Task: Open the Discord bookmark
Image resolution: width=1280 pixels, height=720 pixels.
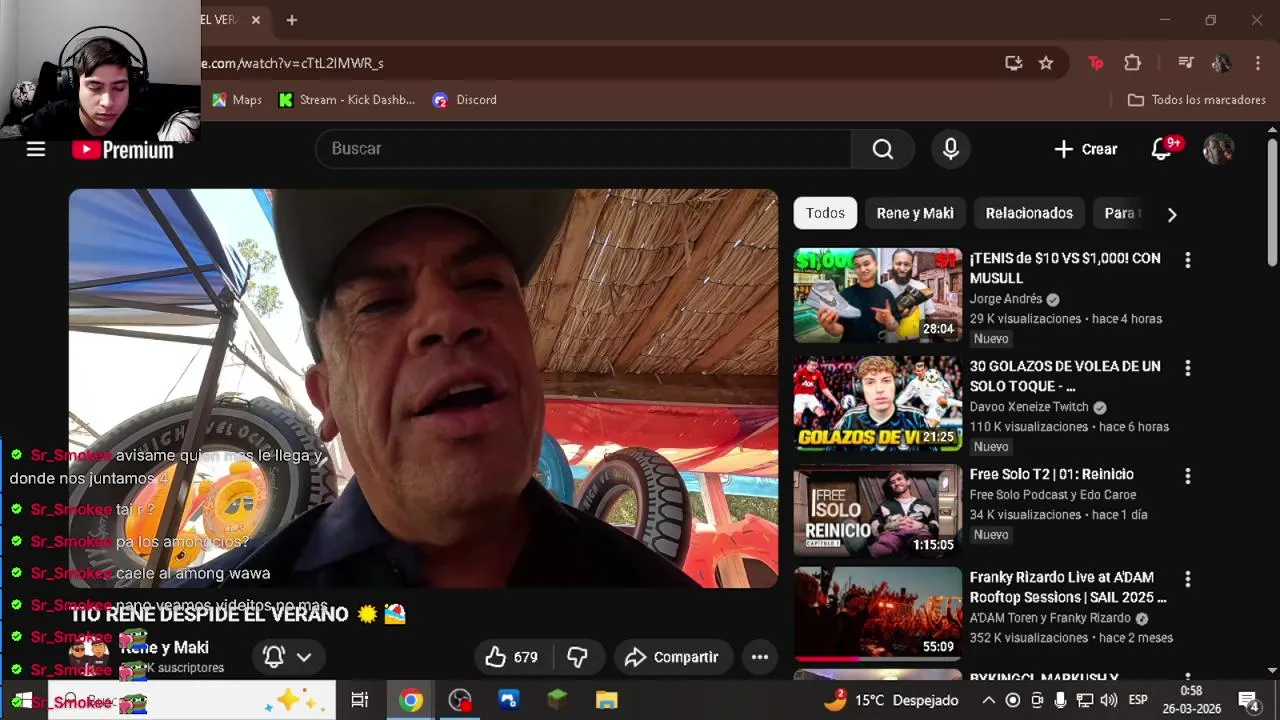Action: tap(465, 100)
